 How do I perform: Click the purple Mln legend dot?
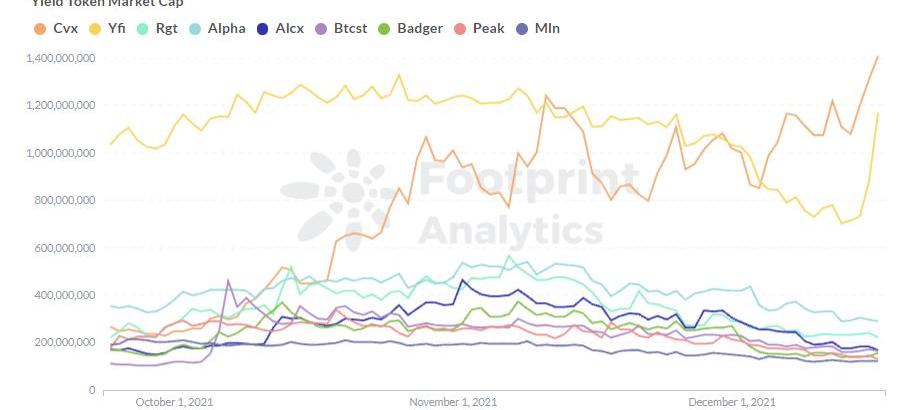tap(539, 28)
